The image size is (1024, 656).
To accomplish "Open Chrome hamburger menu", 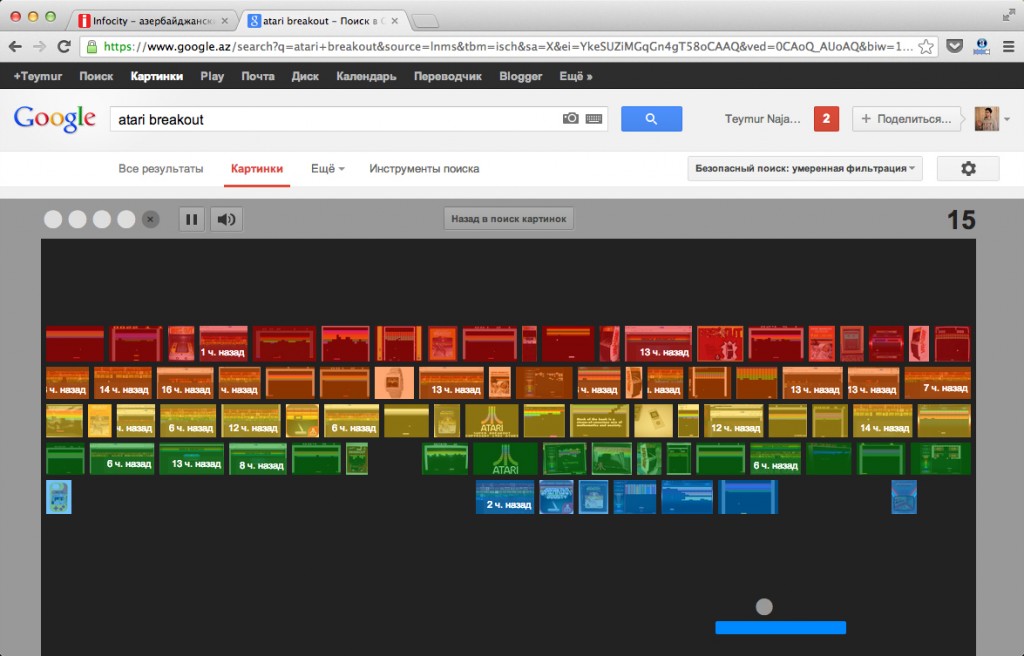I will click(1008, 46).
